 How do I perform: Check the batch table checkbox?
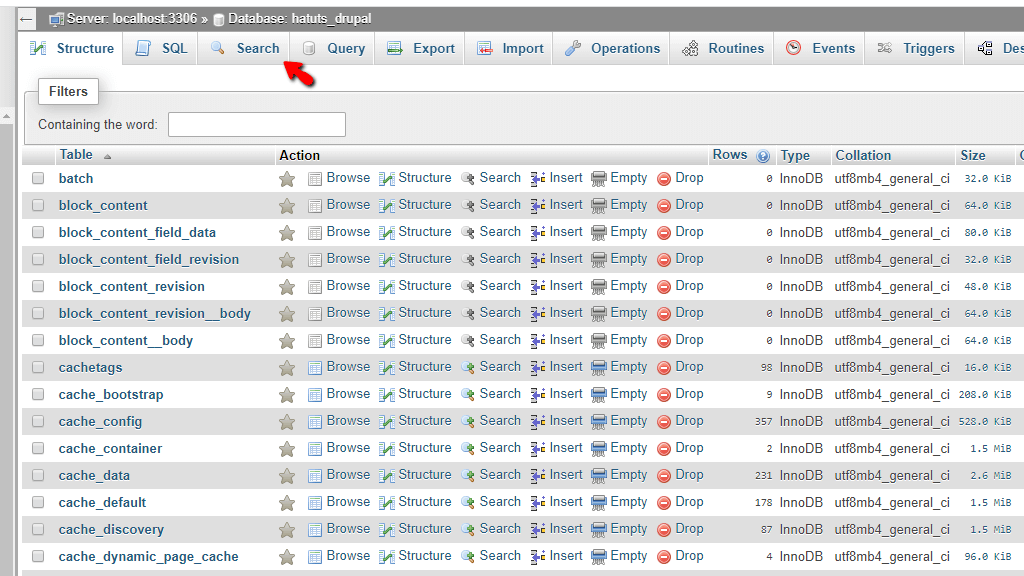point(38,178)
